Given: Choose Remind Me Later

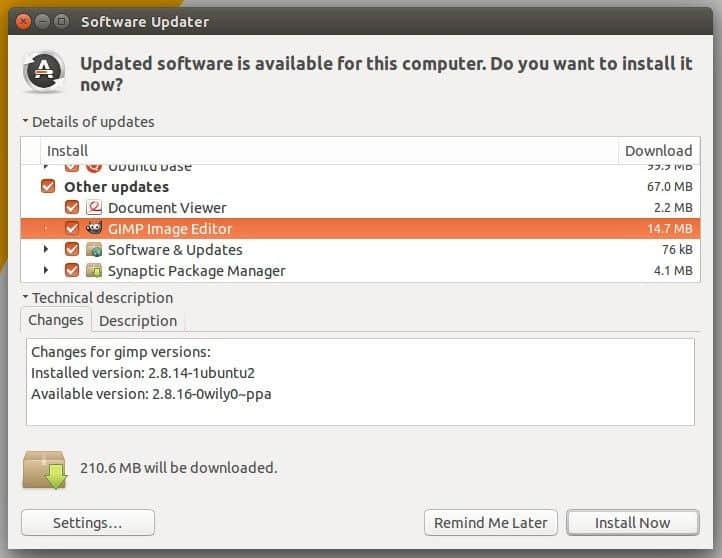Looking at the screenshot, I should 491,522.
